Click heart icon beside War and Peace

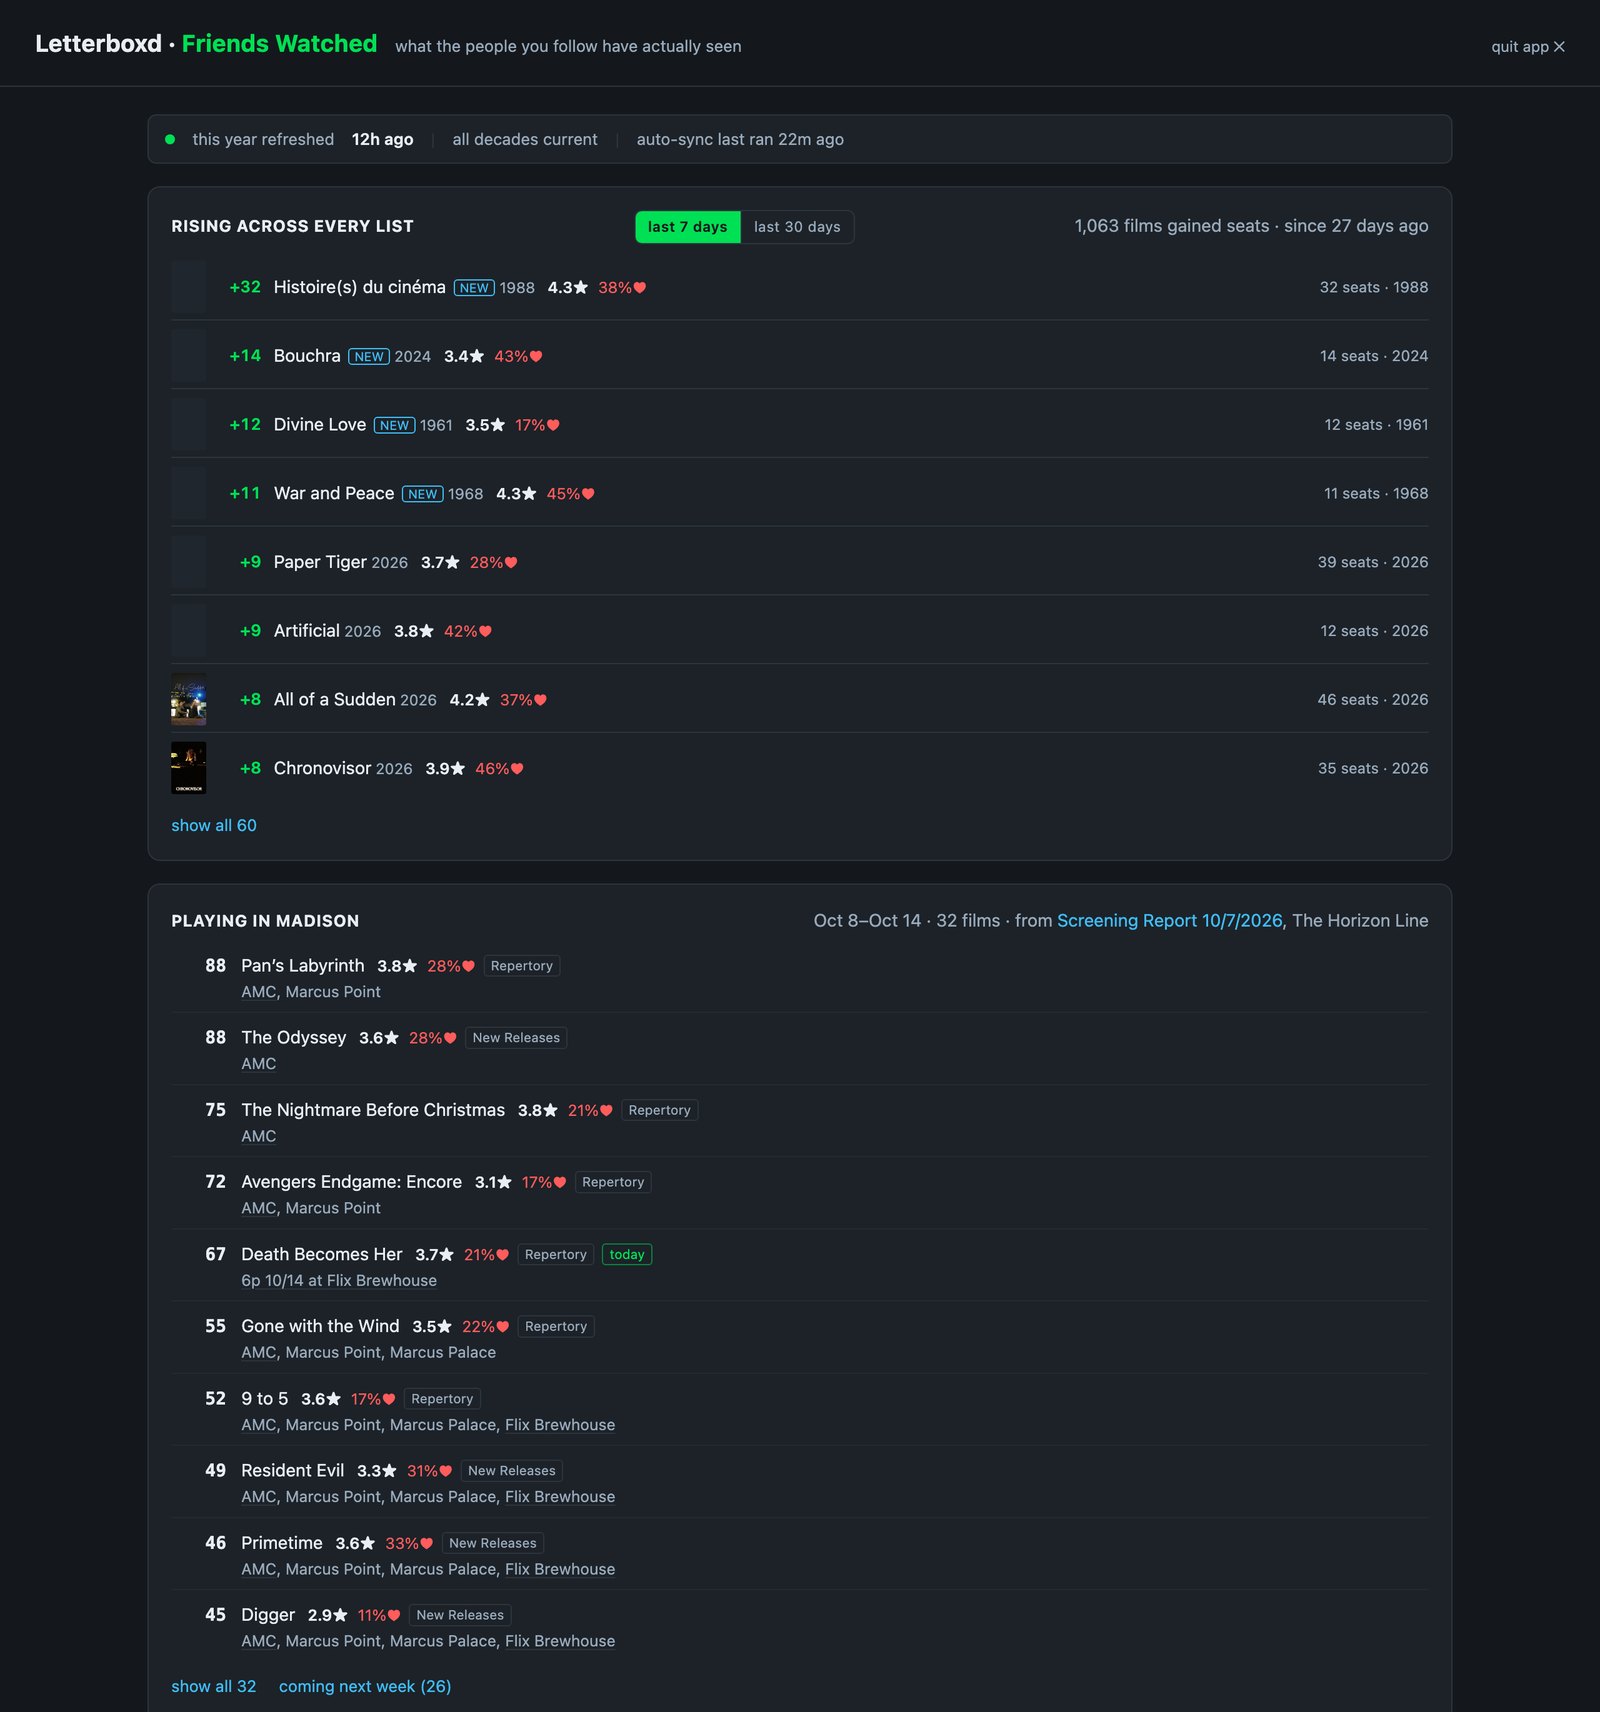[588, 494]
